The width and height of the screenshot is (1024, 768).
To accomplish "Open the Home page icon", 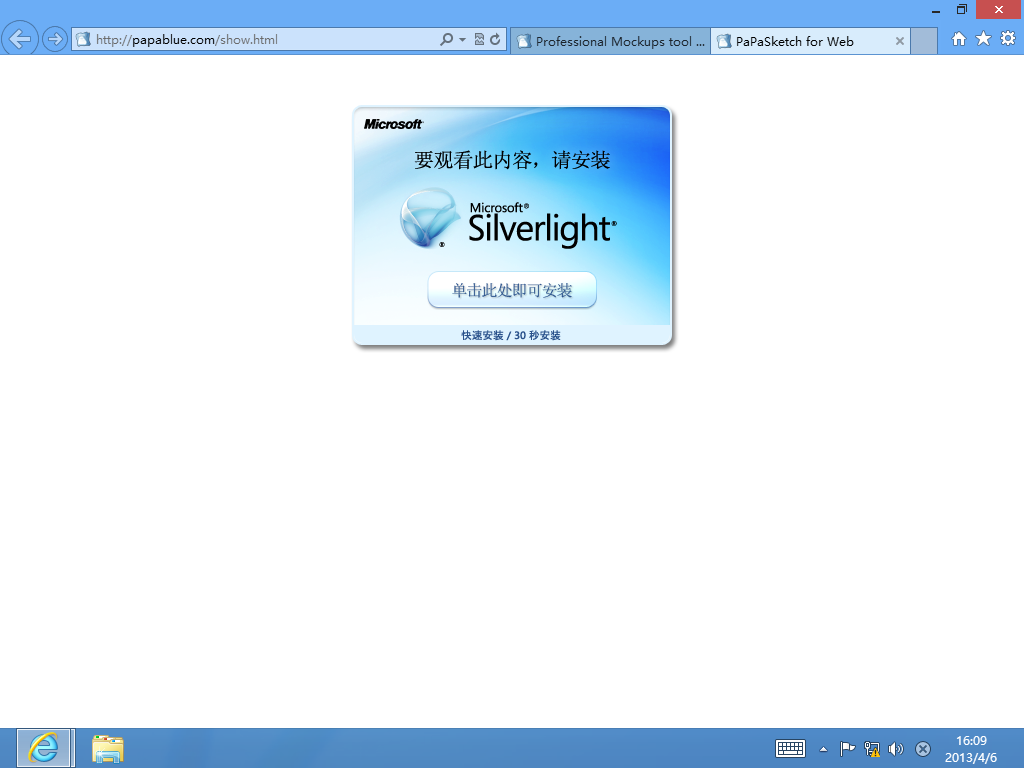I will tap(959, 39).
